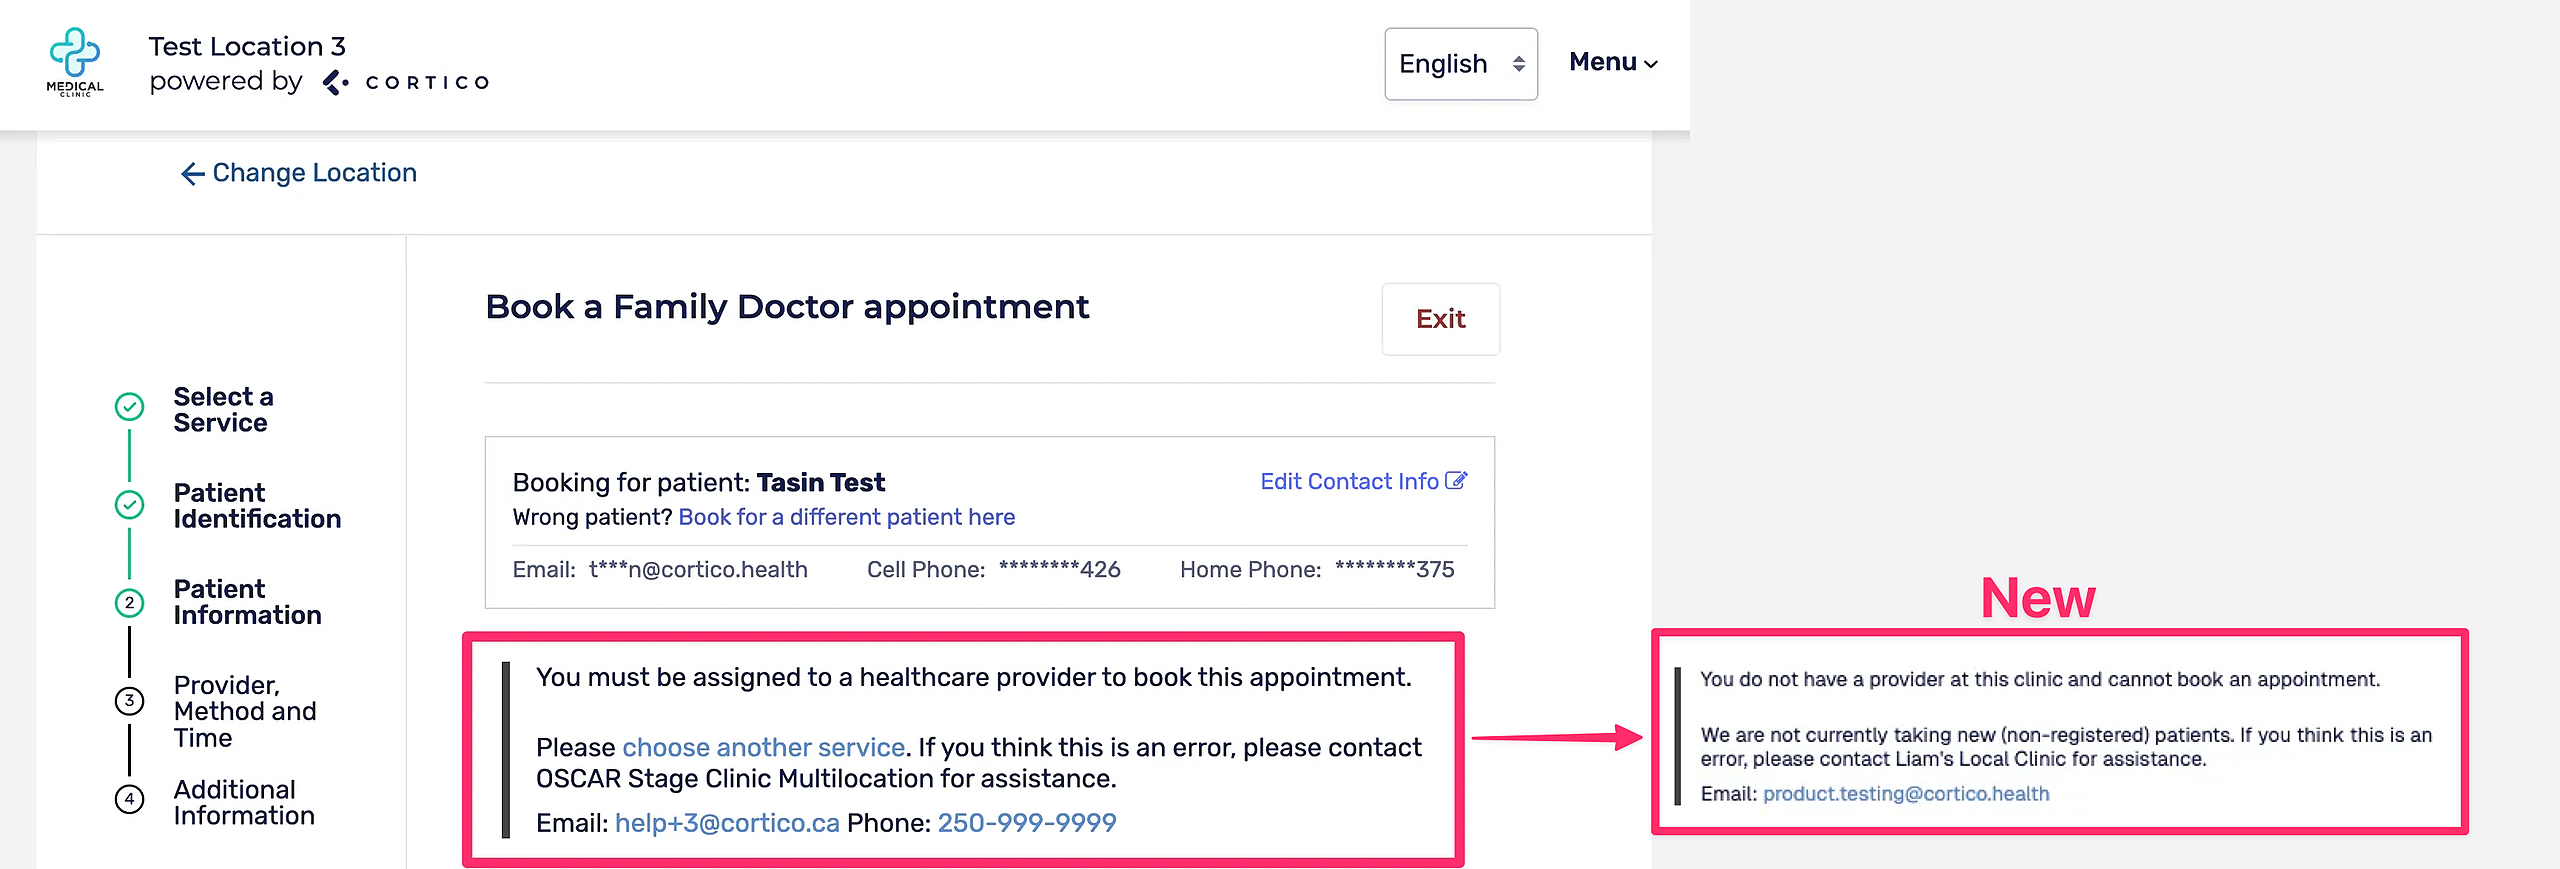The height and width of the screenshot is (869, 2560).
Task: Go to Patient Information step
Action: point(247,602)
